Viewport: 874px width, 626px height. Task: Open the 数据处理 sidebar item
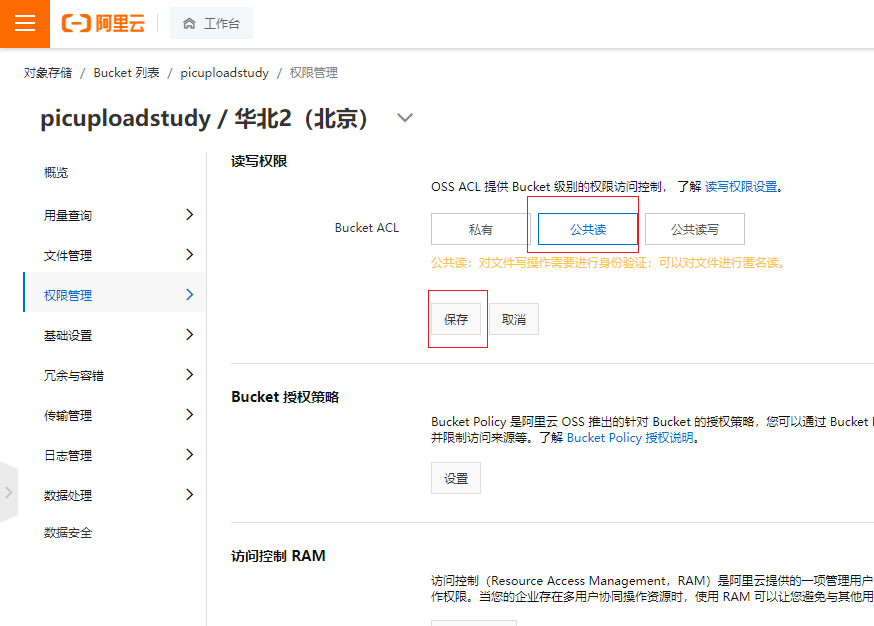pyautogui.click(x=67, y=496)
